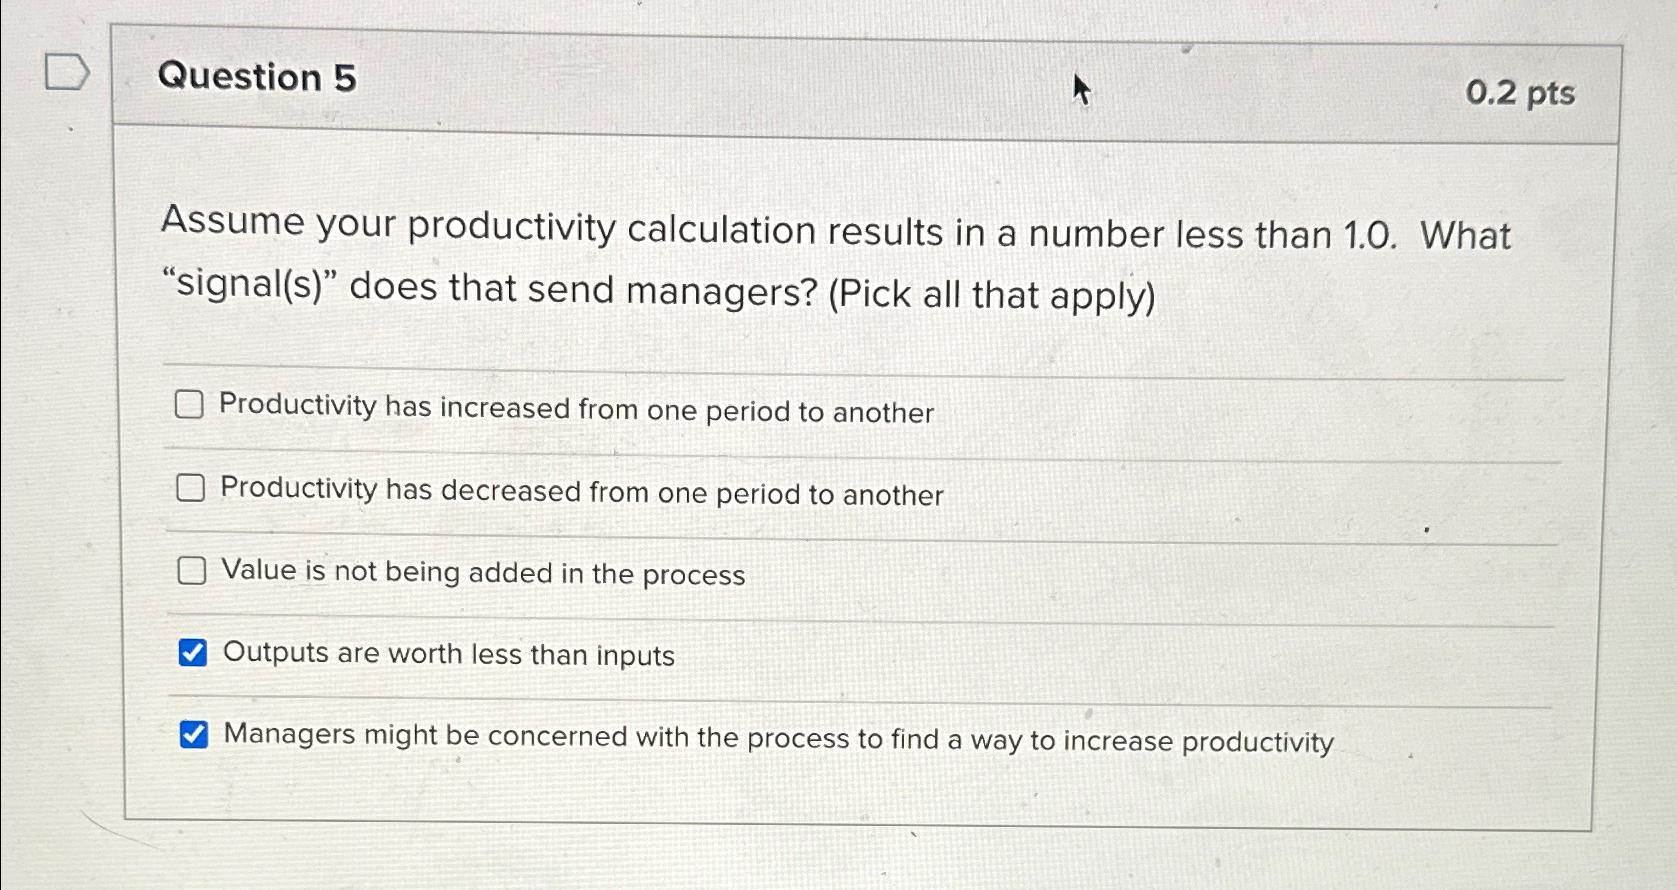Check 'Value is not being added in the process'
Image resolution: width=1677 pixels, height=890 pixels.
click(x=191, y=571)
